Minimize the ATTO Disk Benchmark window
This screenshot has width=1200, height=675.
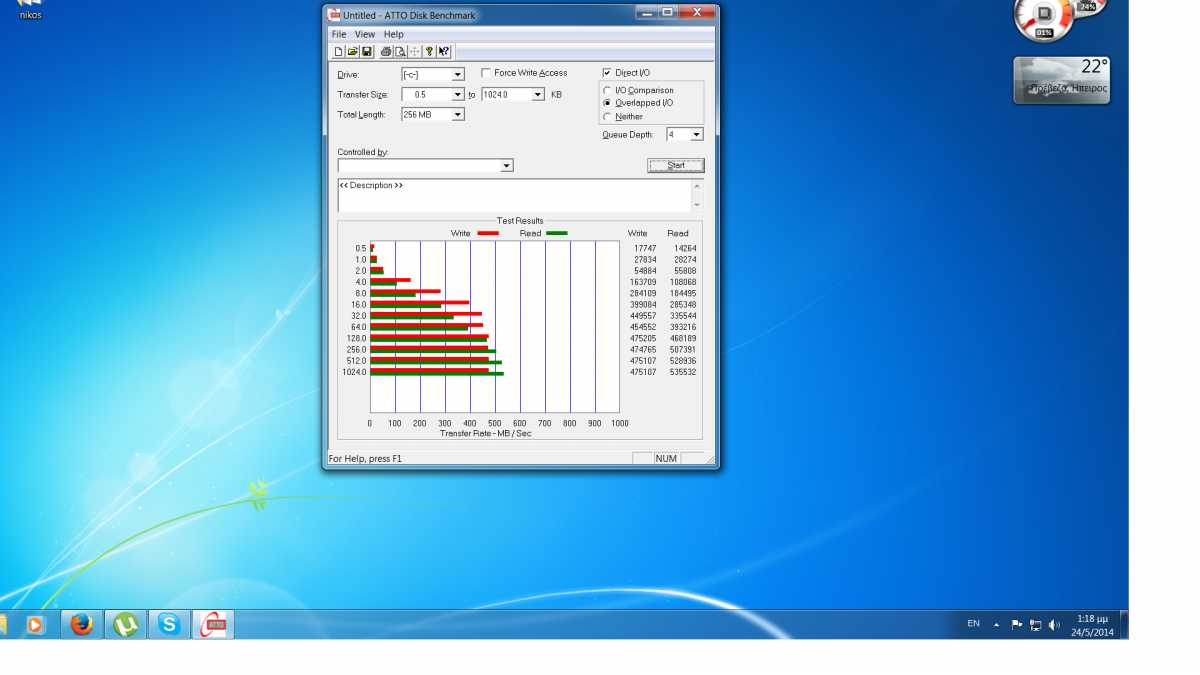click(647, 12)
